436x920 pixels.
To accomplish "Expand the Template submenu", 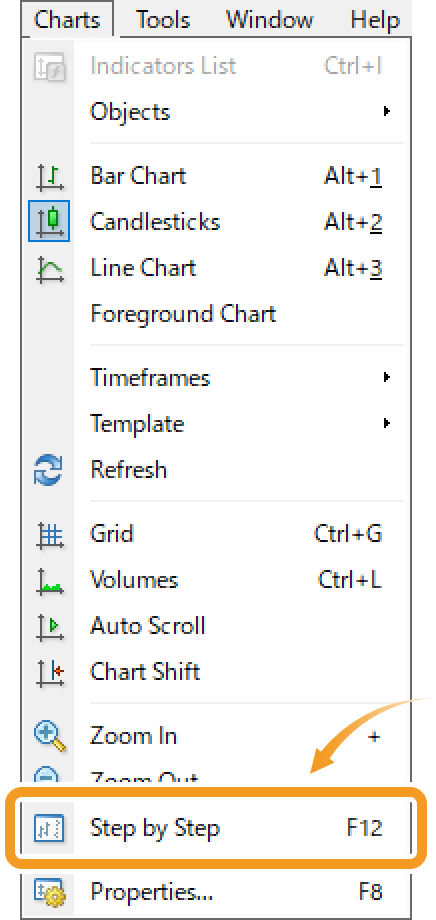I will pos(217,423).
